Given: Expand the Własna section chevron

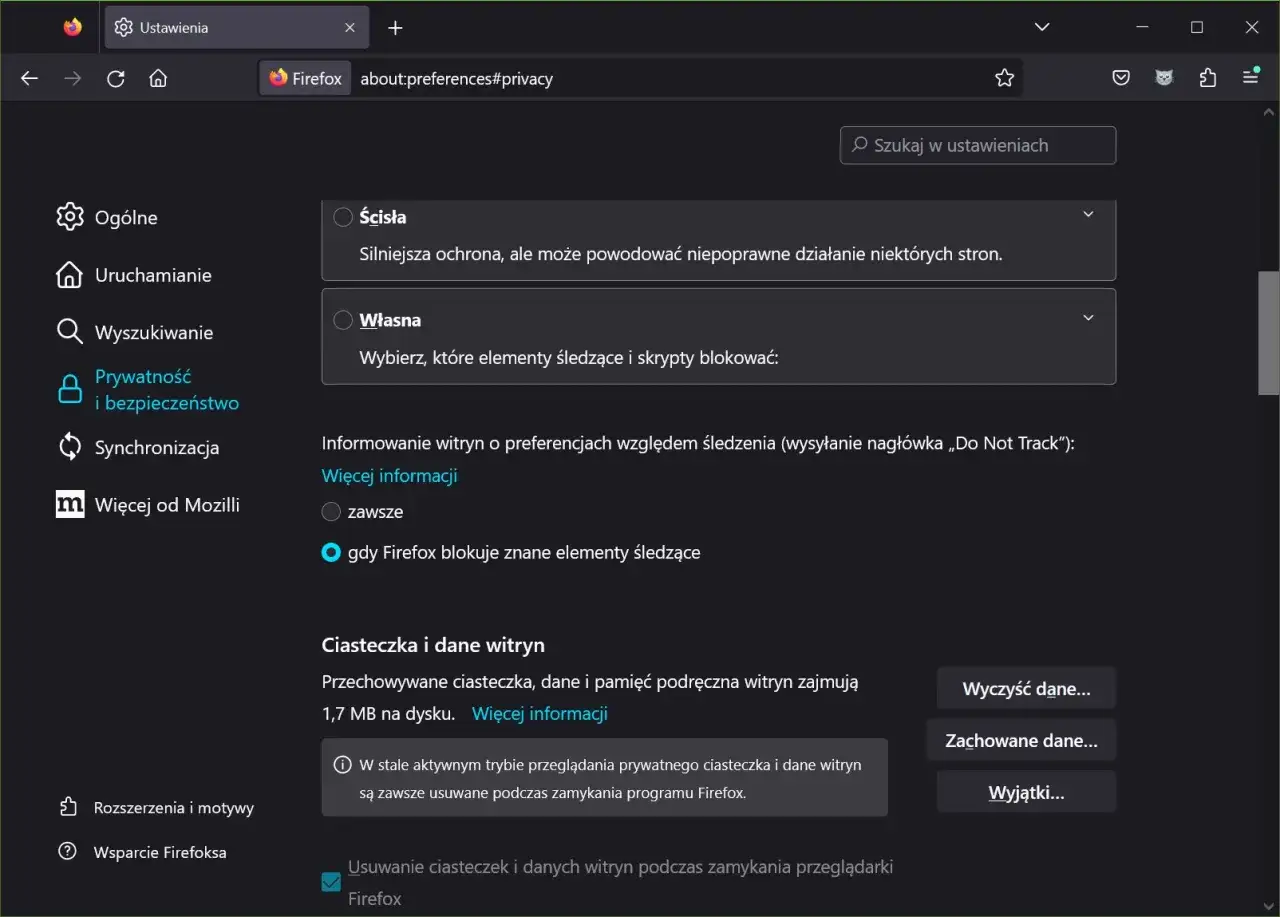Looking at the screenshot, I should (1089, 318).
